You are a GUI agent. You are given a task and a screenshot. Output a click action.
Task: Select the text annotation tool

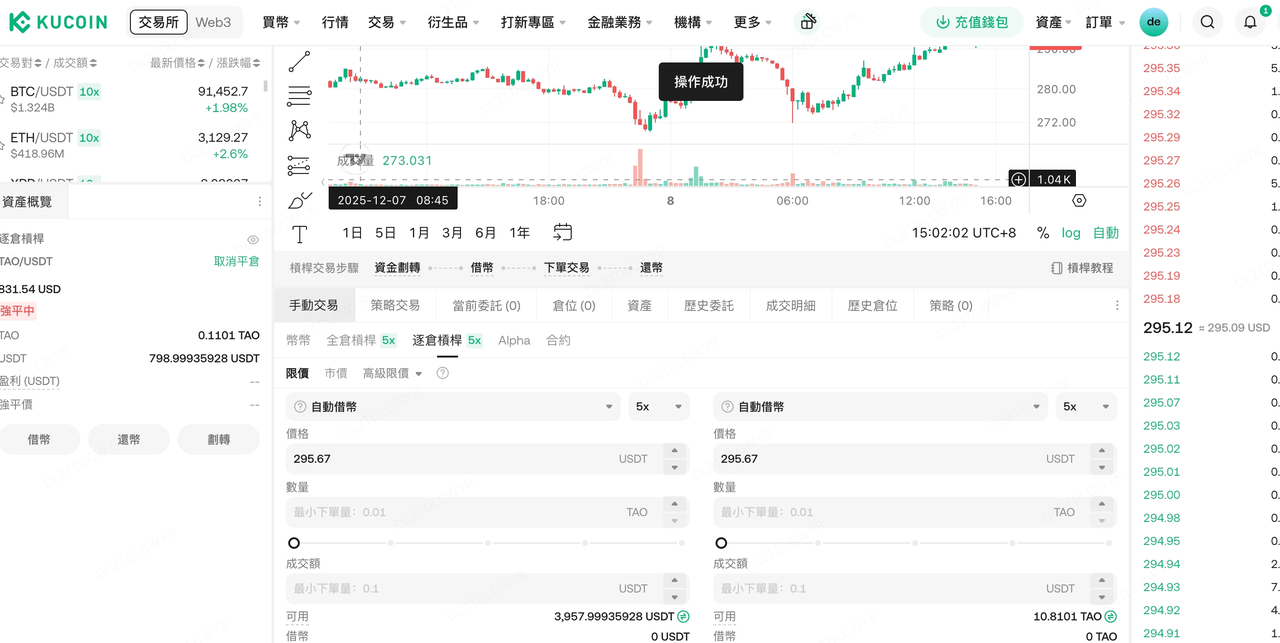tap(299, 234)
